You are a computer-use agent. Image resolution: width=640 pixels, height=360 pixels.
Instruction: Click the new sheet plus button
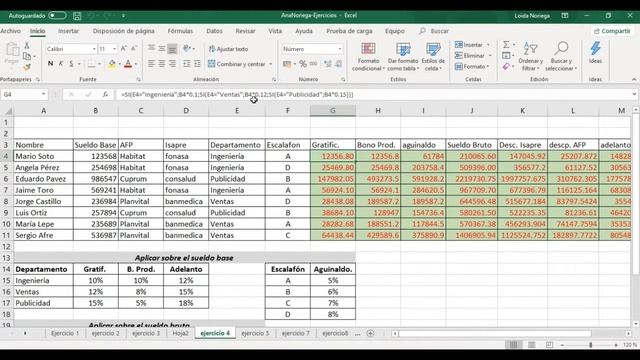pyautogui.click(x=370, y=333)
